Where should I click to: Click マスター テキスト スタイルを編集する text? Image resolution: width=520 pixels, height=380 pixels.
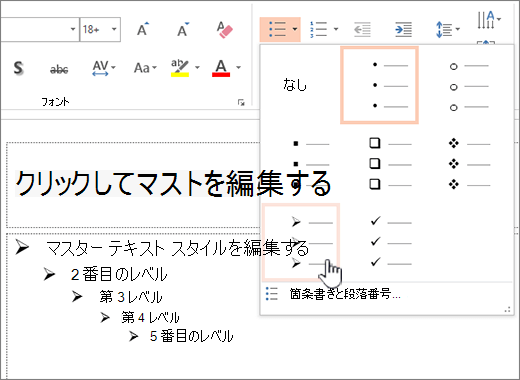click(177, 248)
